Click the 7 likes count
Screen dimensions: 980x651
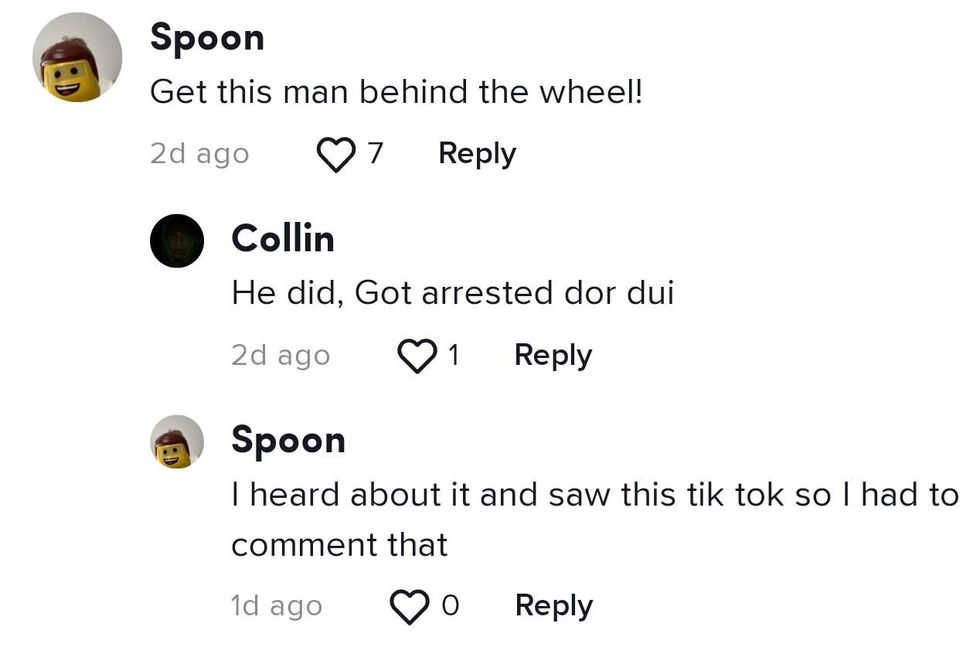tap(376, 154)
